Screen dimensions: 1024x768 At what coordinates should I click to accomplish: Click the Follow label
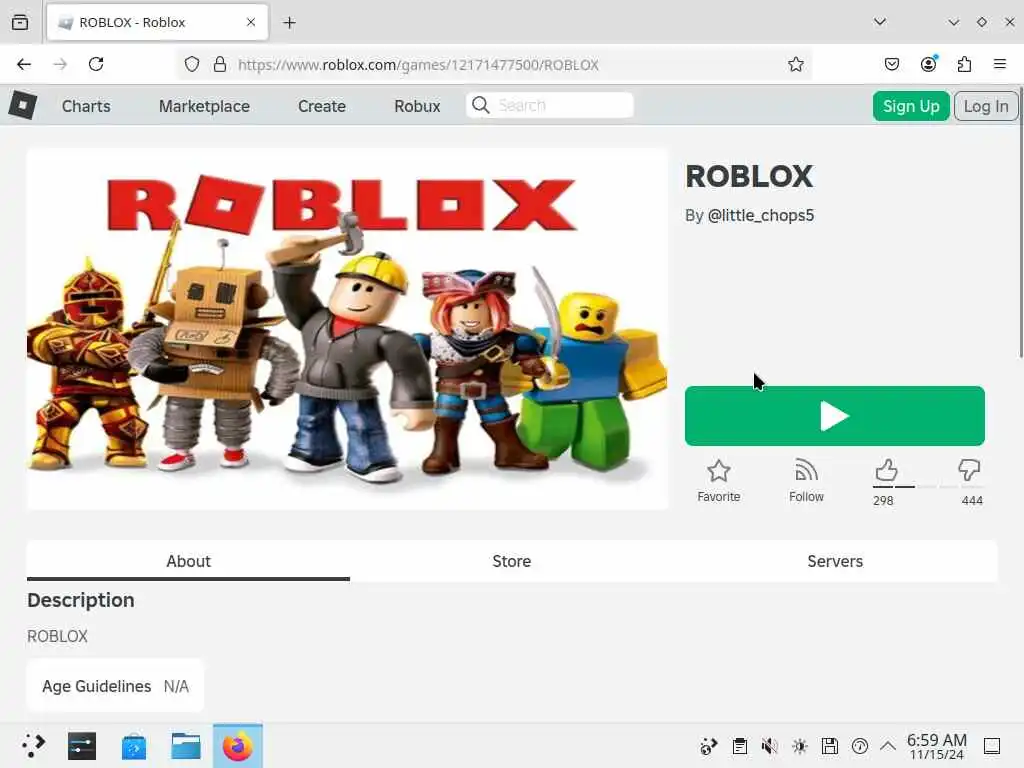pos(806,496)
